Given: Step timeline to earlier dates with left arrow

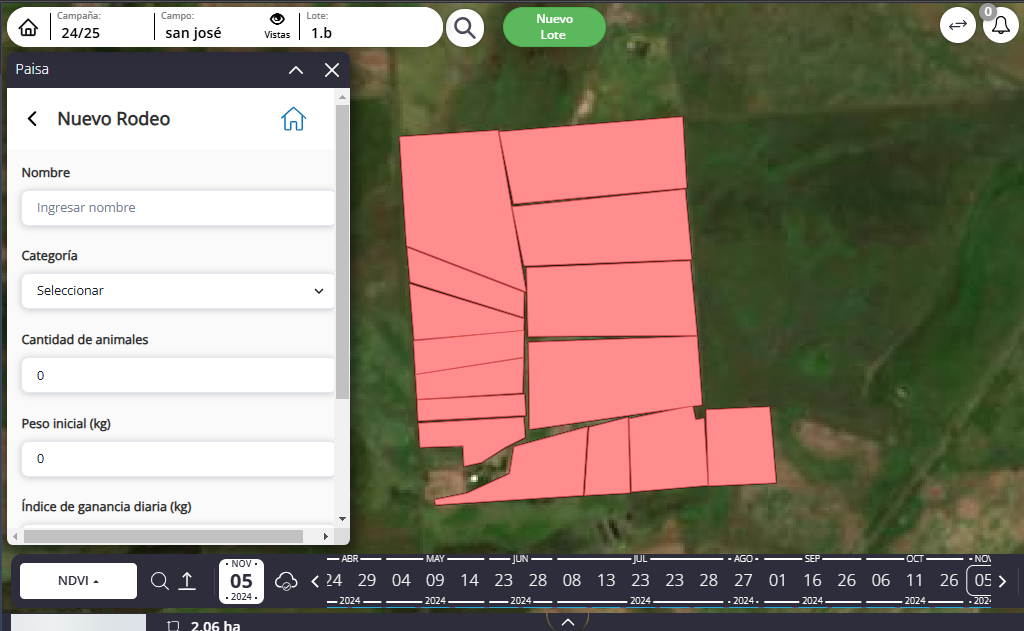Looking at the screenshot, I should tap(315, 581).
